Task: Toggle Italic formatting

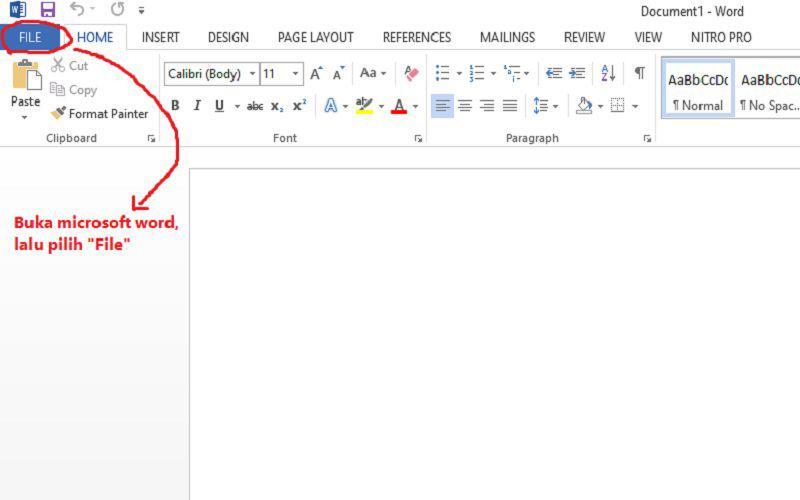Action: (197, 106)
